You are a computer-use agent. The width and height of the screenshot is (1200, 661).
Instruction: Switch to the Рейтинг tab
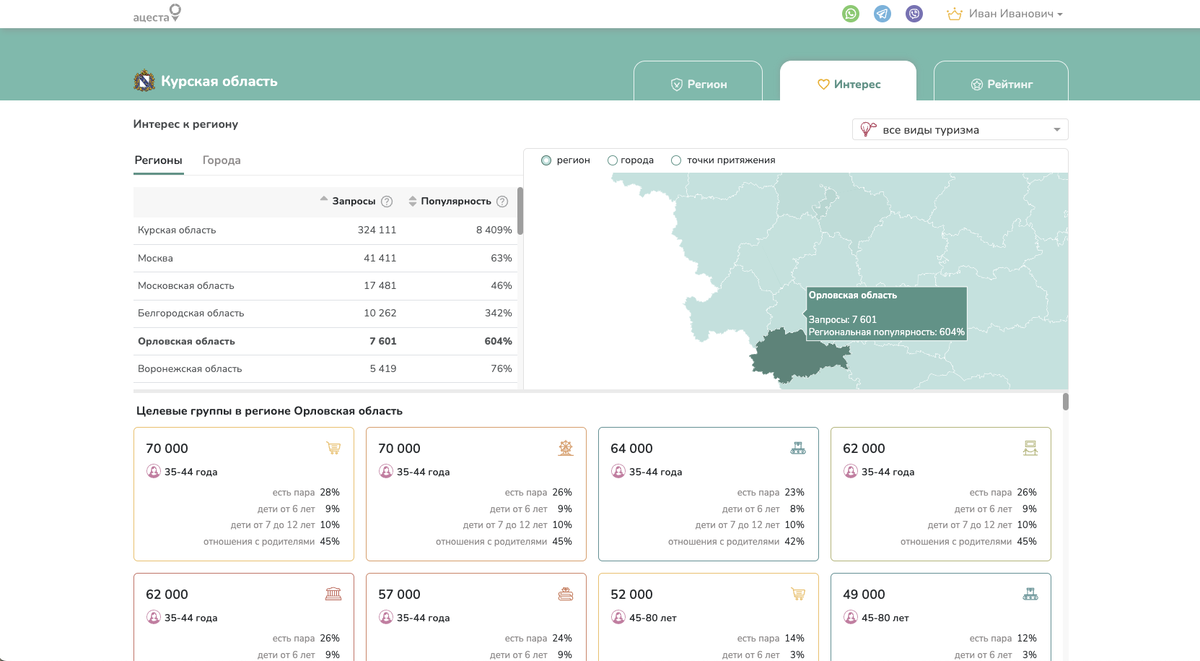(1000, 83)
